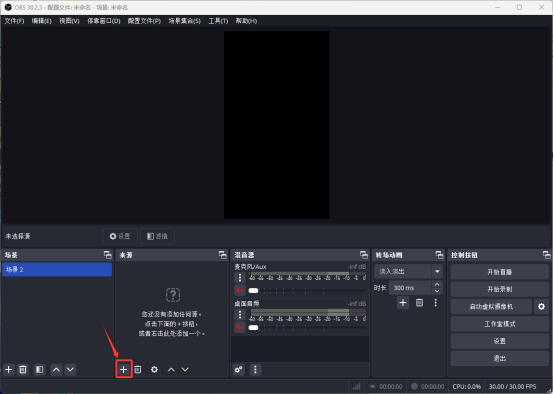Open the 淡入淡出 transition dropdown

coord(408,272)
